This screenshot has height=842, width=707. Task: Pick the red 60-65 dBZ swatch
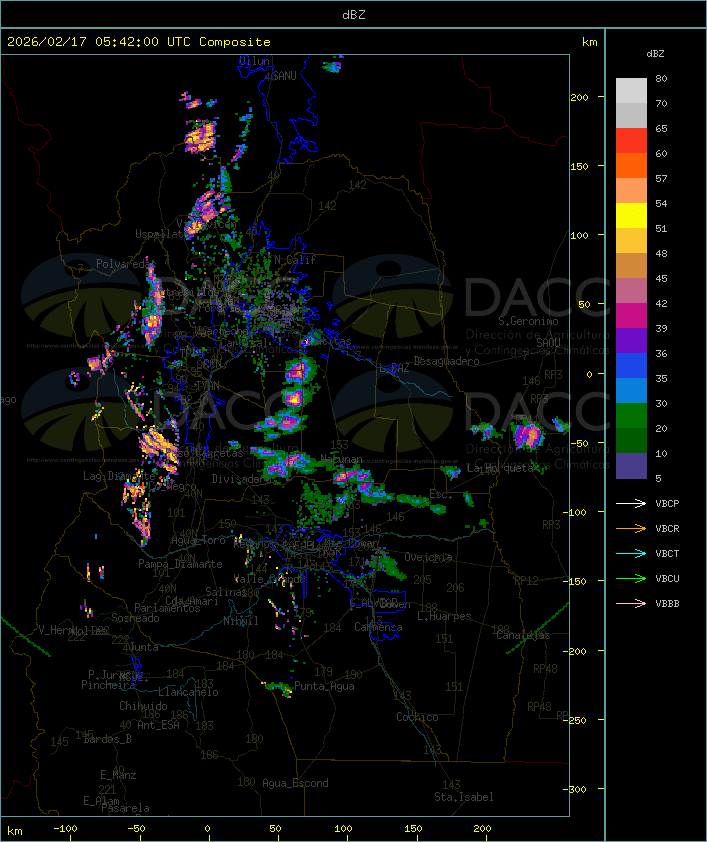click(631, 141)
